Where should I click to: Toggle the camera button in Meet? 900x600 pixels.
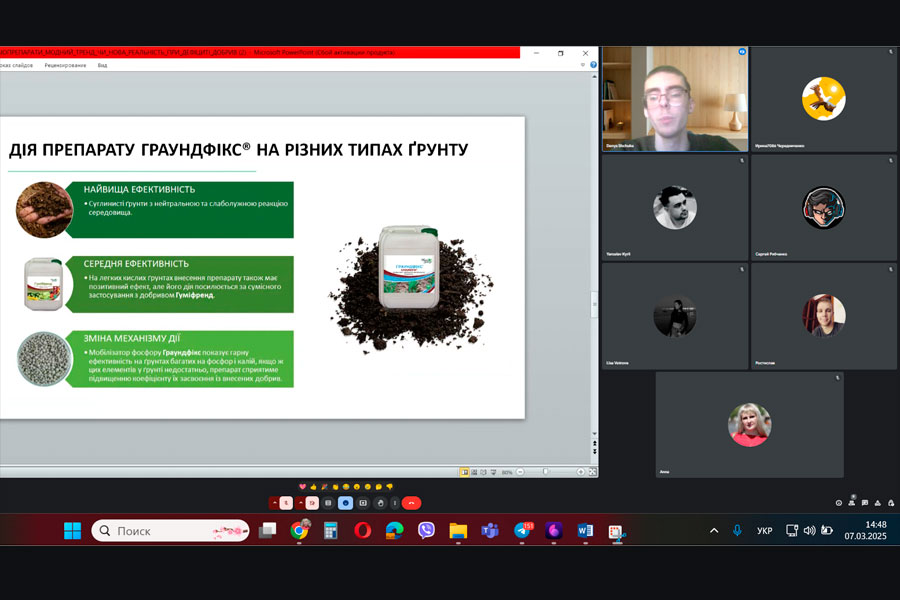pyautogui.click(x=312, y=503)
